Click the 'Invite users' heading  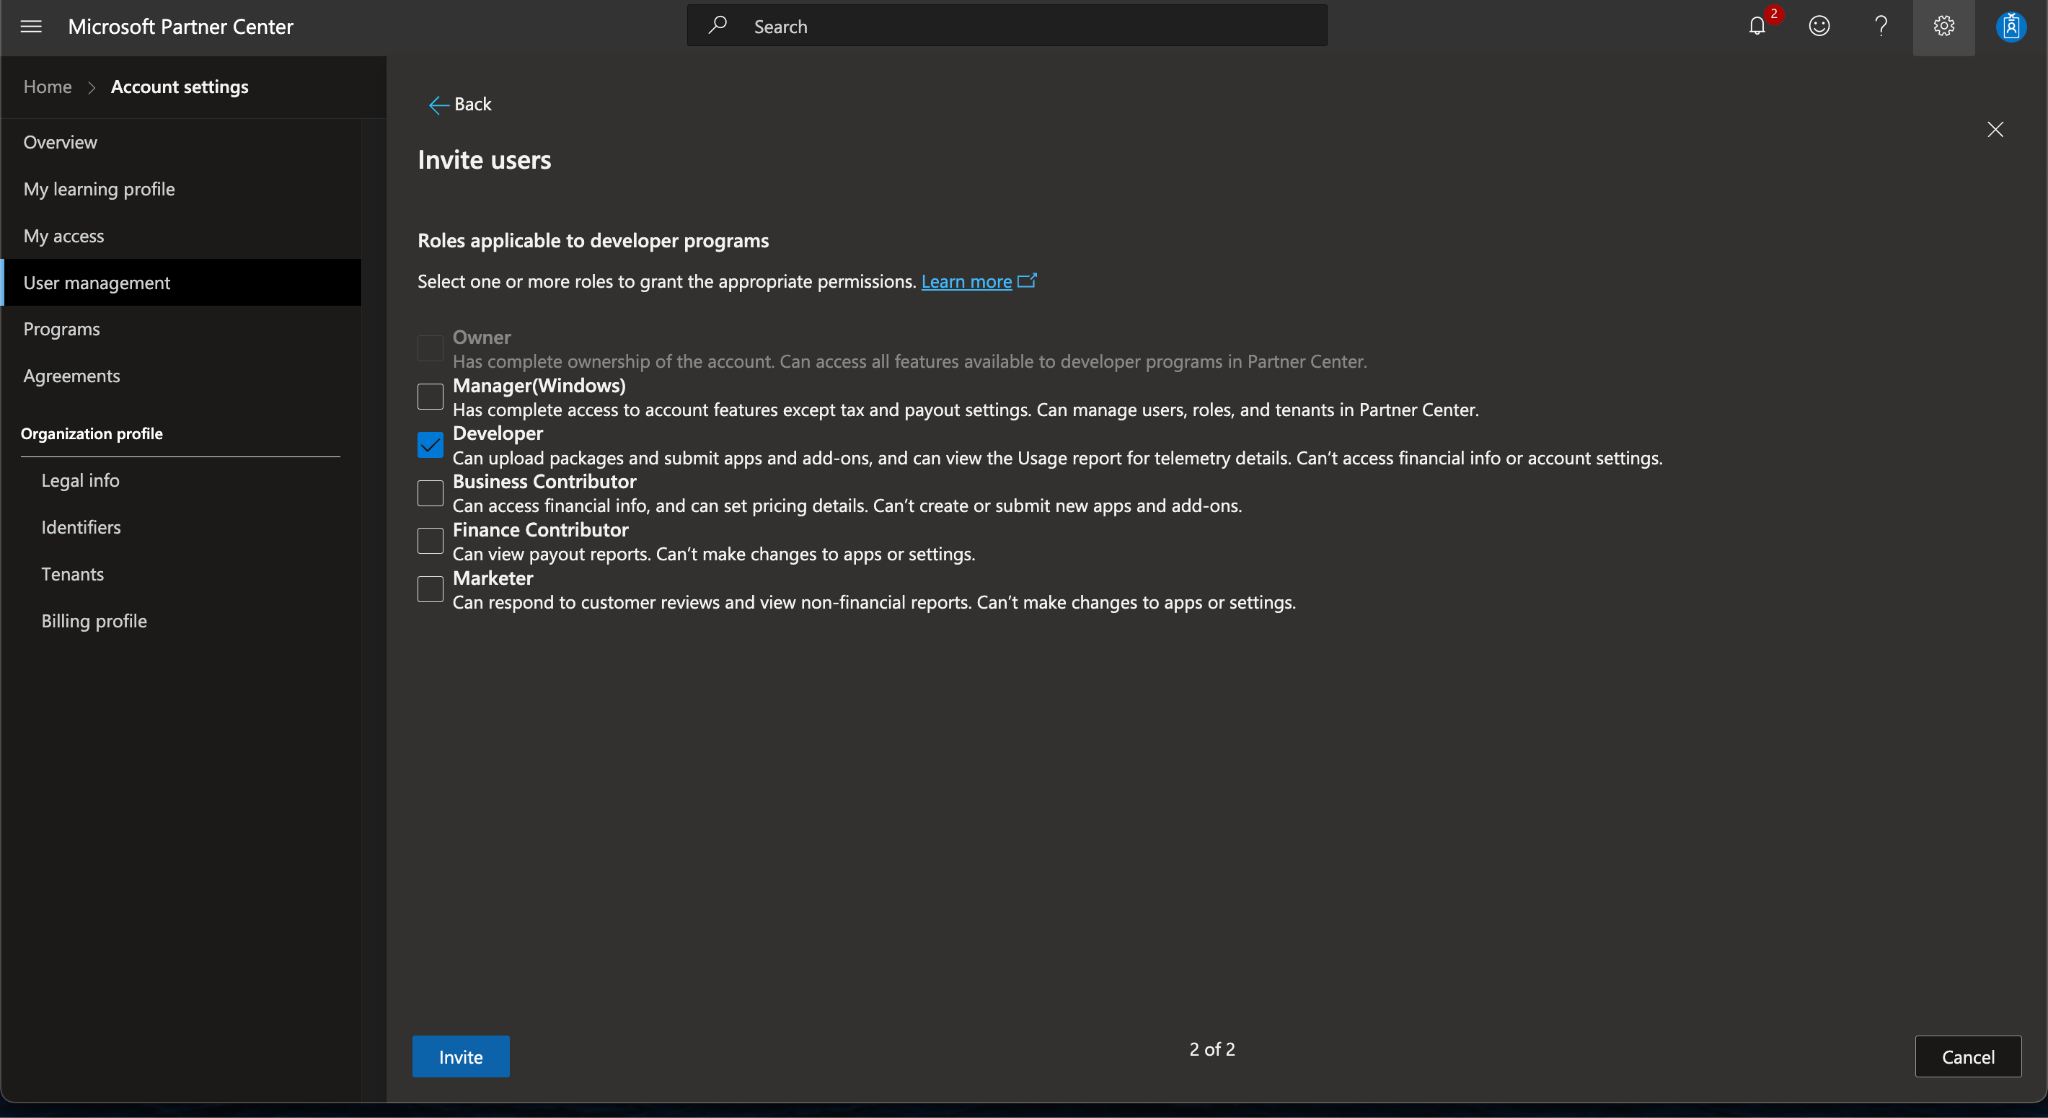pyautogui.click(x=484, y=160)
